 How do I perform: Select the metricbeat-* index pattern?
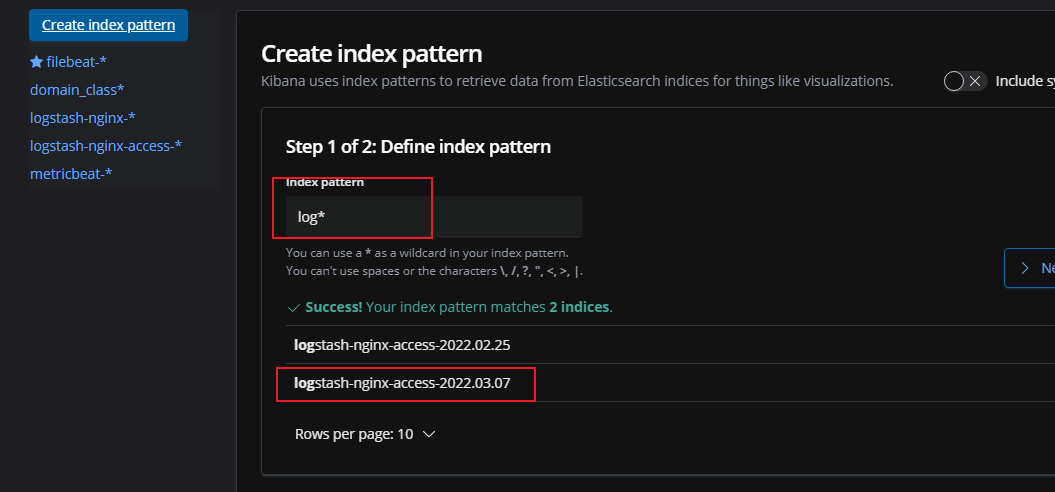point(71,174)
